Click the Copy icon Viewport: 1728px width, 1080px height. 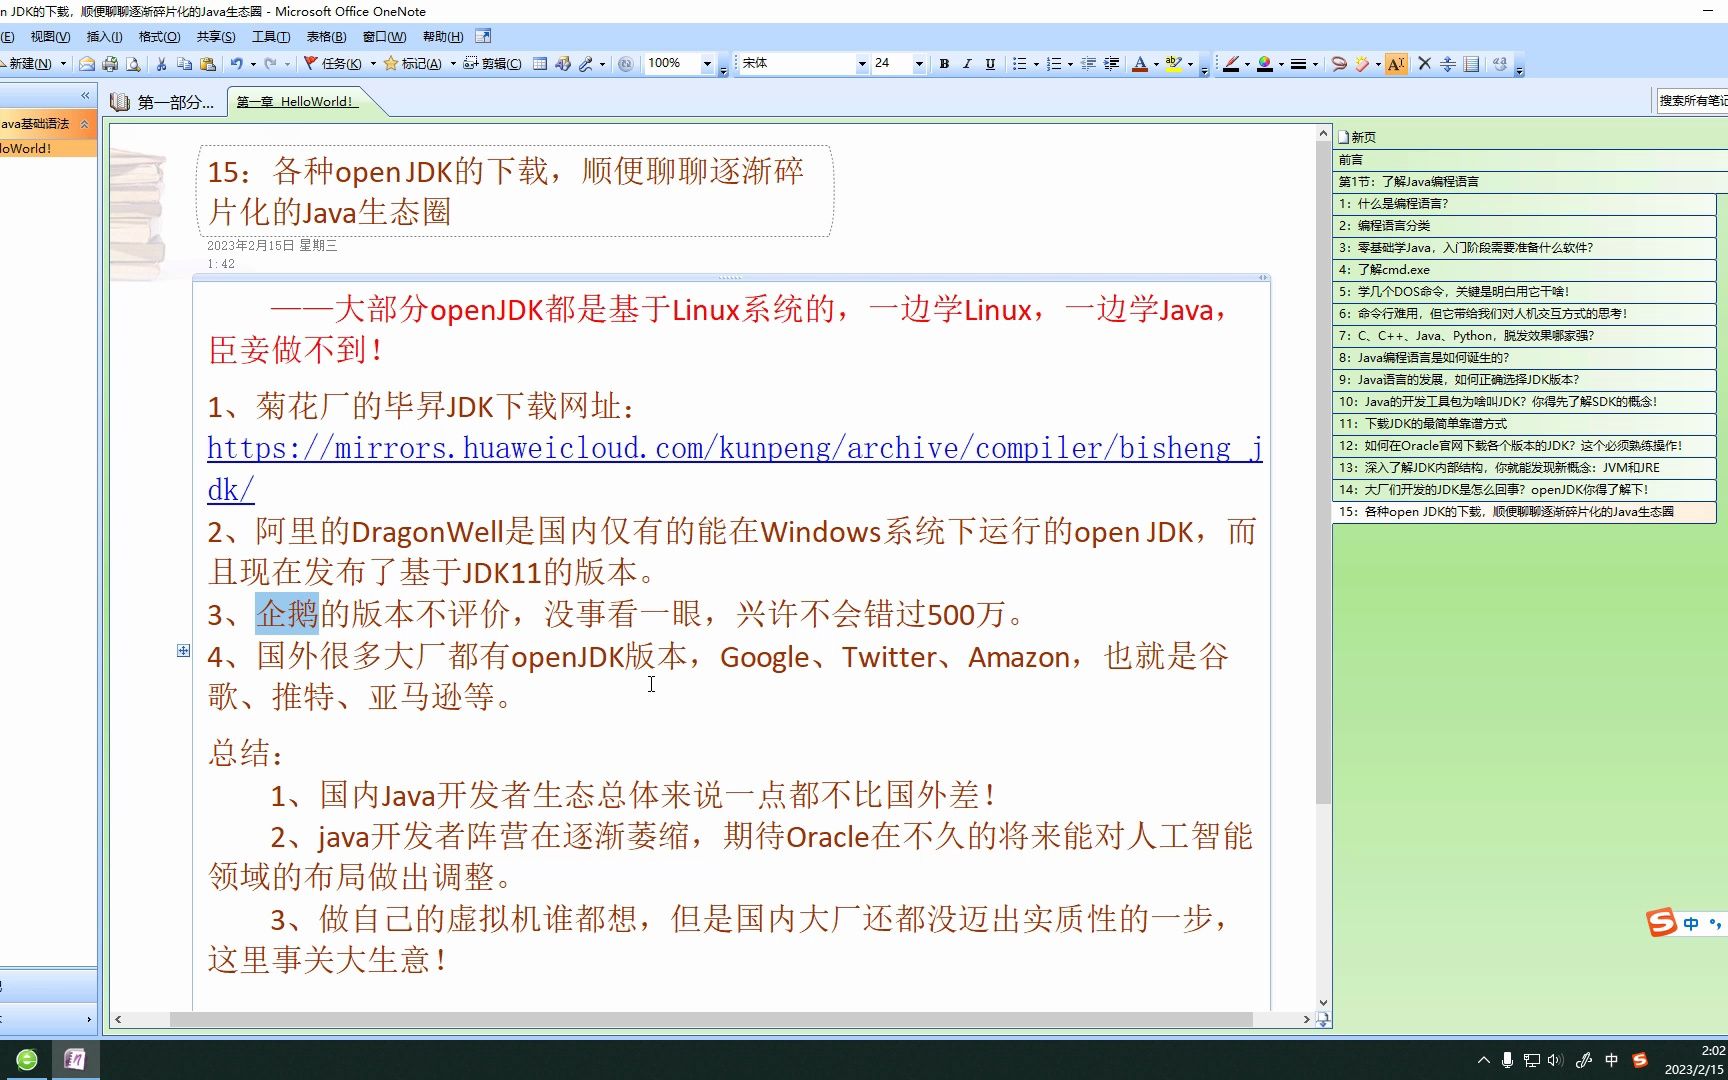pyautogui.click(x=184, y=64)
